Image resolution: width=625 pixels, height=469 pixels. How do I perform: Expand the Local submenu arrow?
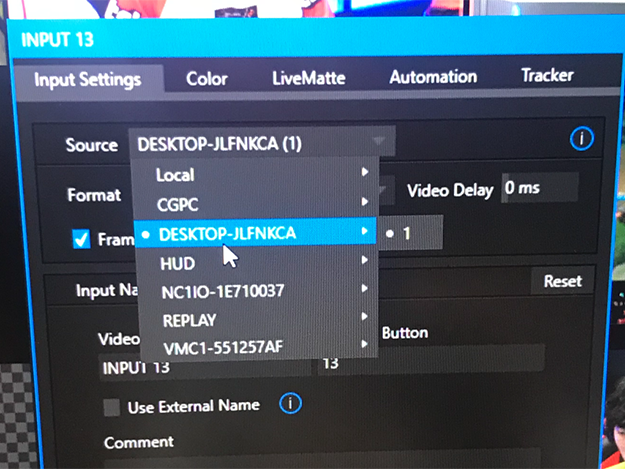[x=365, y=173]
